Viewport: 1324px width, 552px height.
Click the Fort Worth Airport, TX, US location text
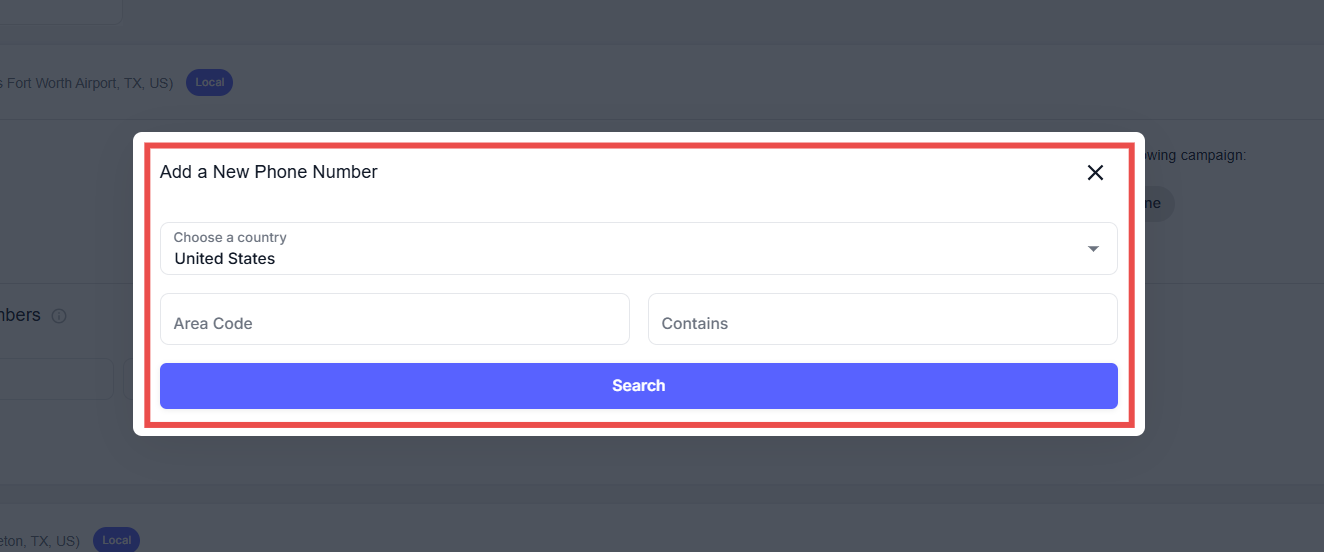tap(87, 83)
